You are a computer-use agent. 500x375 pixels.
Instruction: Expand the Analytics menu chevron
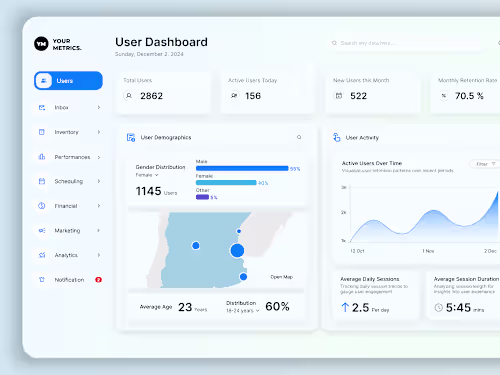[x=99, y=255]
